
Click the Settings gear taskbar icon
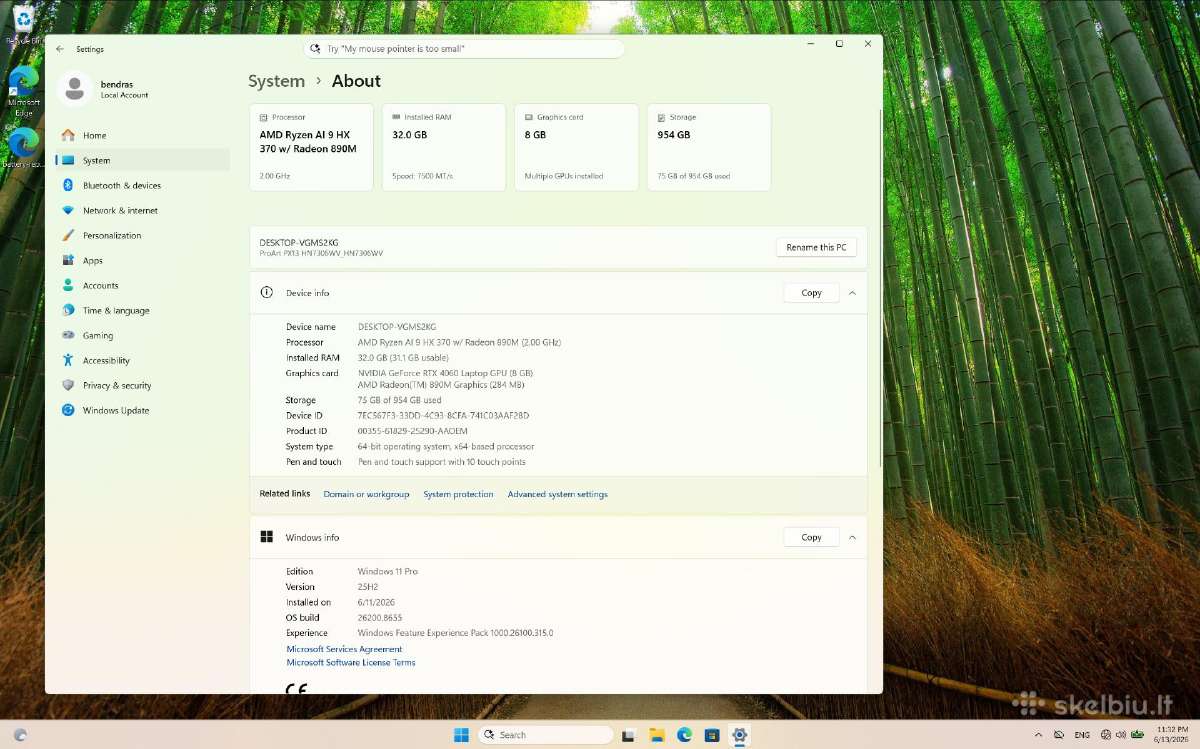[x=739, y=735]
